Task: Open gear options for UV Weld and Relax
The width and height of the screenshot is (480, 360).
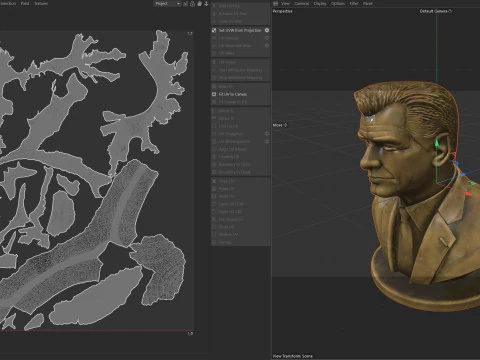Action: pyautogui.click(x=267, y=46)
